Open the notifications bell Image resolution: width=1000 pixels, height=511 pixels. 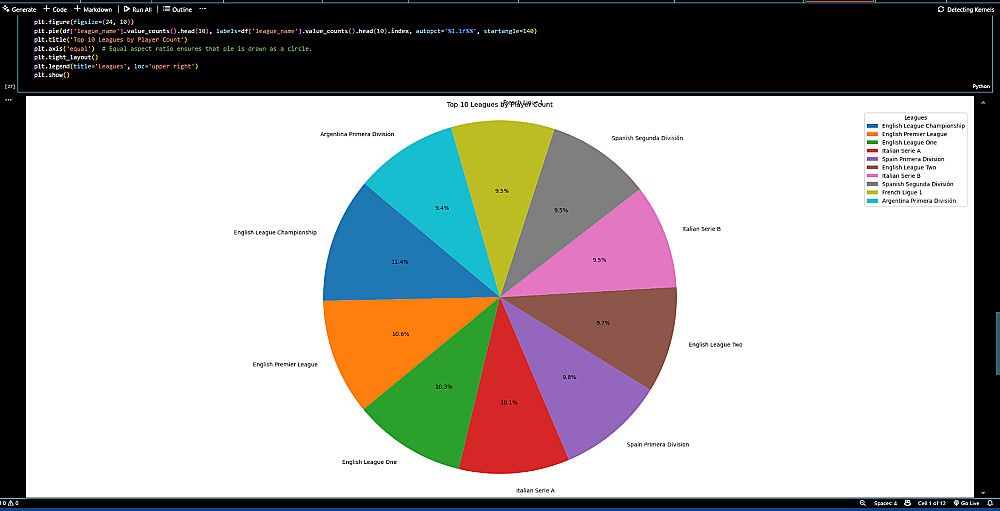pos(990,503)
